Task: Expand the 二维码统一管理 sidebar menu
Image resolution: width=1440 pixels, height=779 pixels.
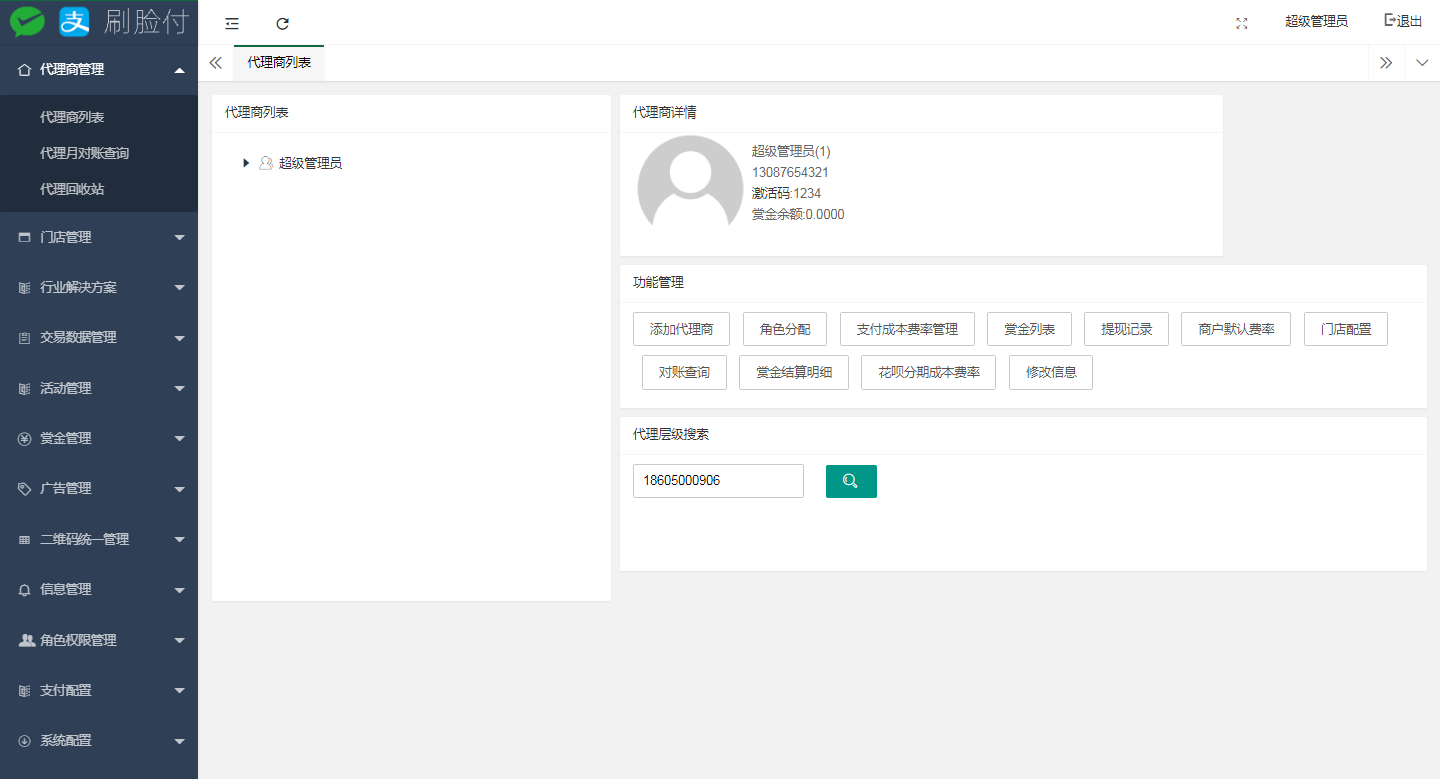Action: pyautogui.click(x=99, y=539)
